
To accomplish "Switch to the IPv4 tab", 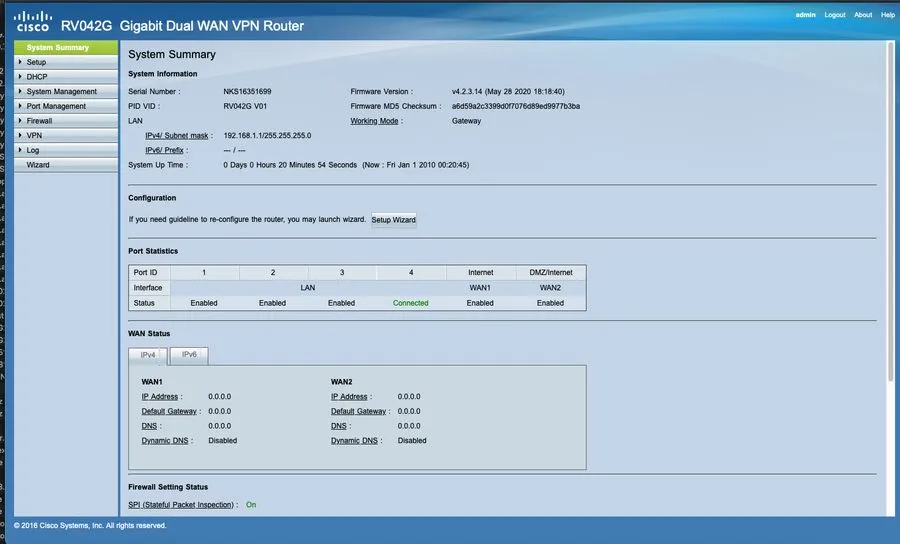I will (148, 355).
